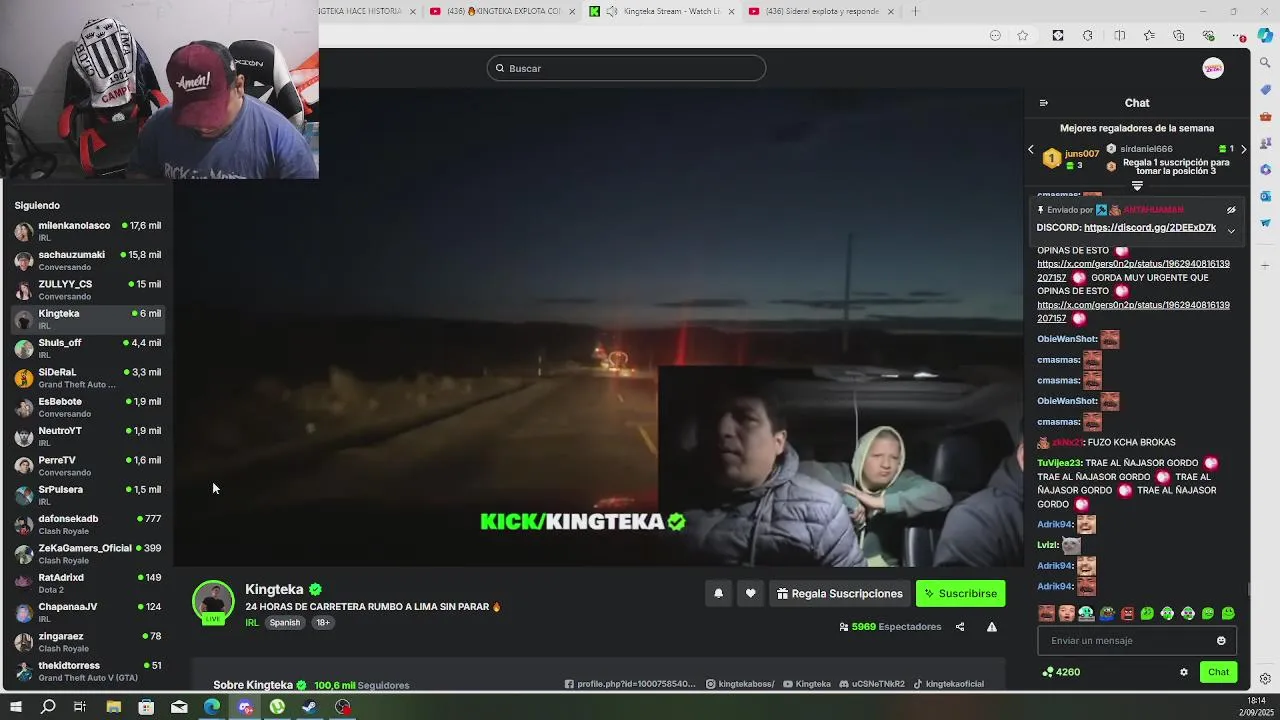
Task: Open Edge sidebar settings gear
Action: pyautogui.click(x=1265, y=679)
